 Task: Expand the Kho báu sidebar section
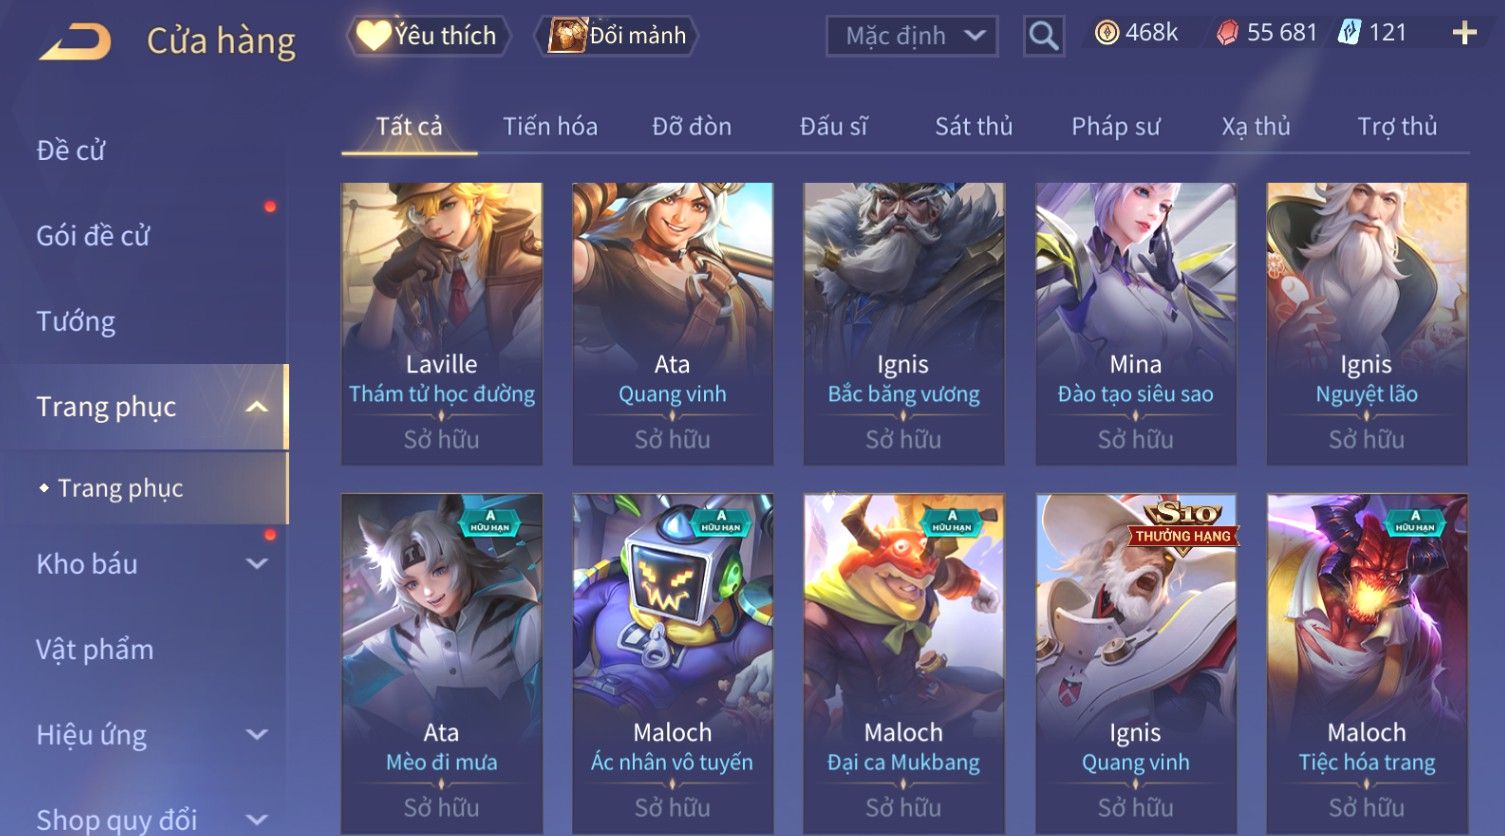point(257,564)
